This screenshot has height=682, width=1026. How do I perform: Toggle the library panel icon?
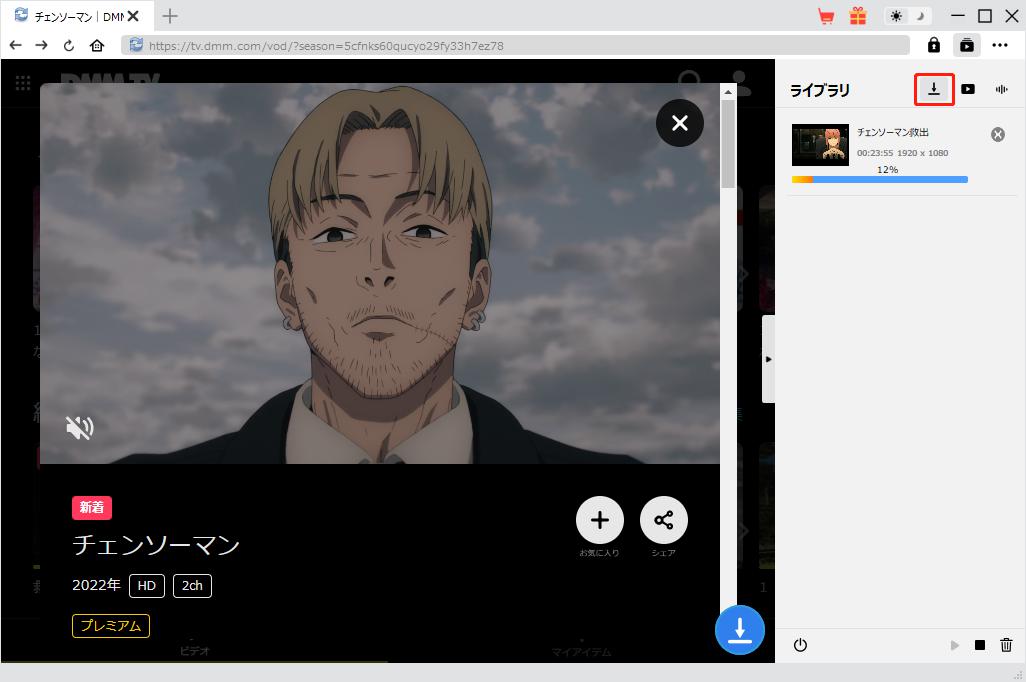coord(966,45)
